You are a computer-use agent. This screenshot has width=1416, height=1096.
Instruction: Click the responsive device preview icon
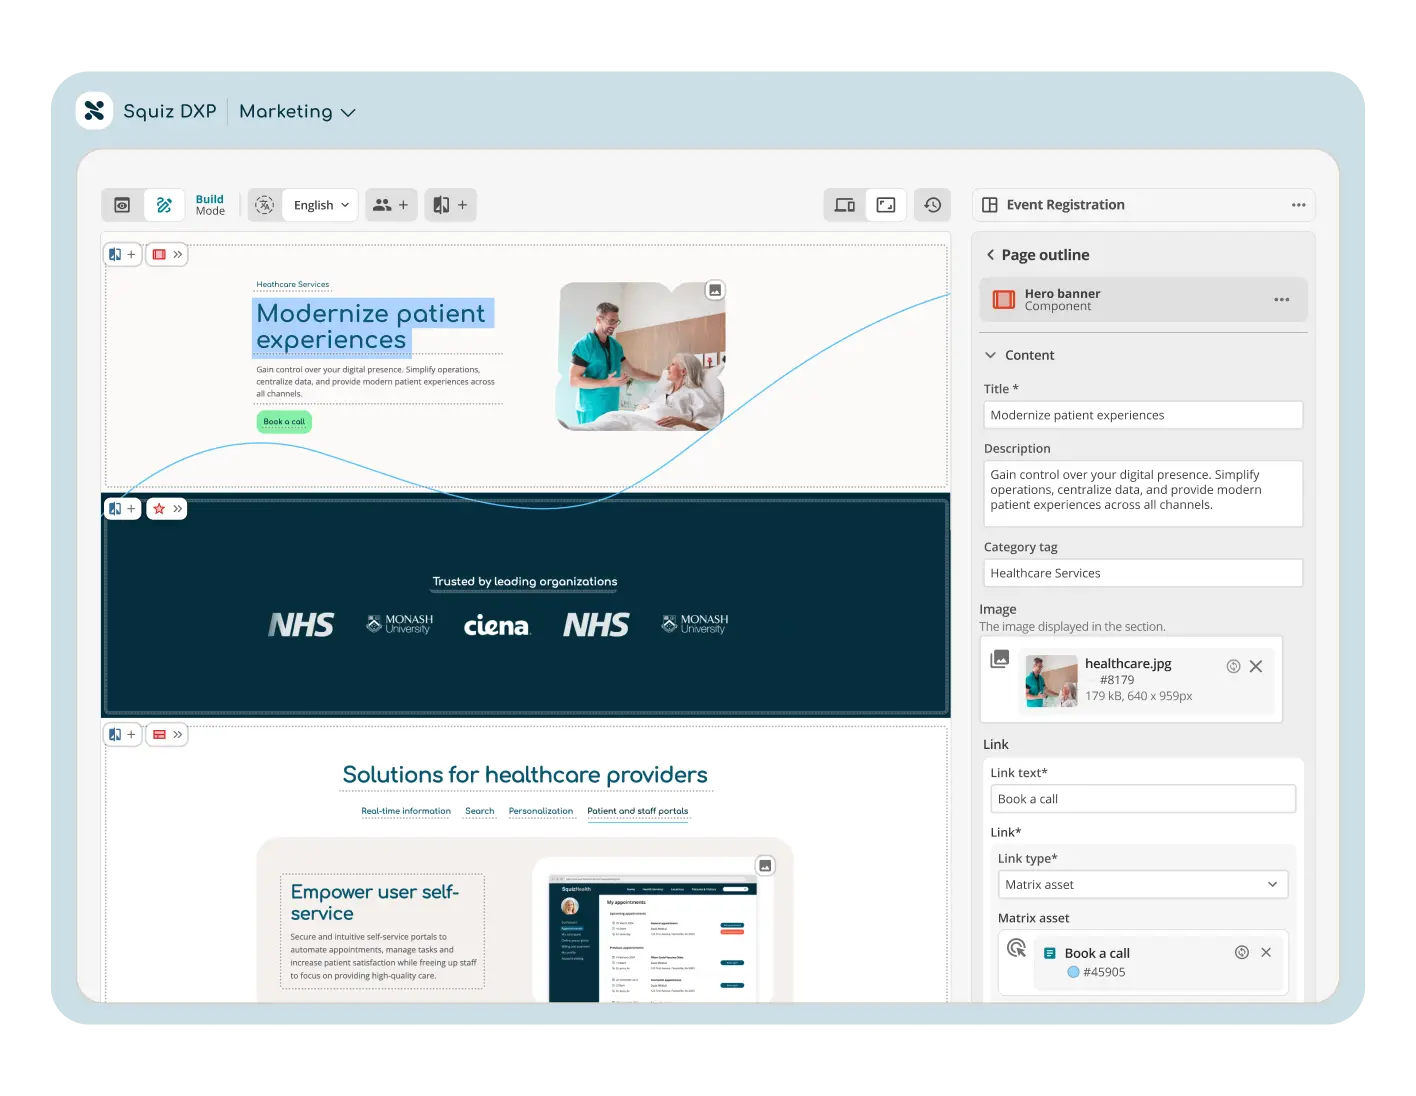[845, 205]
